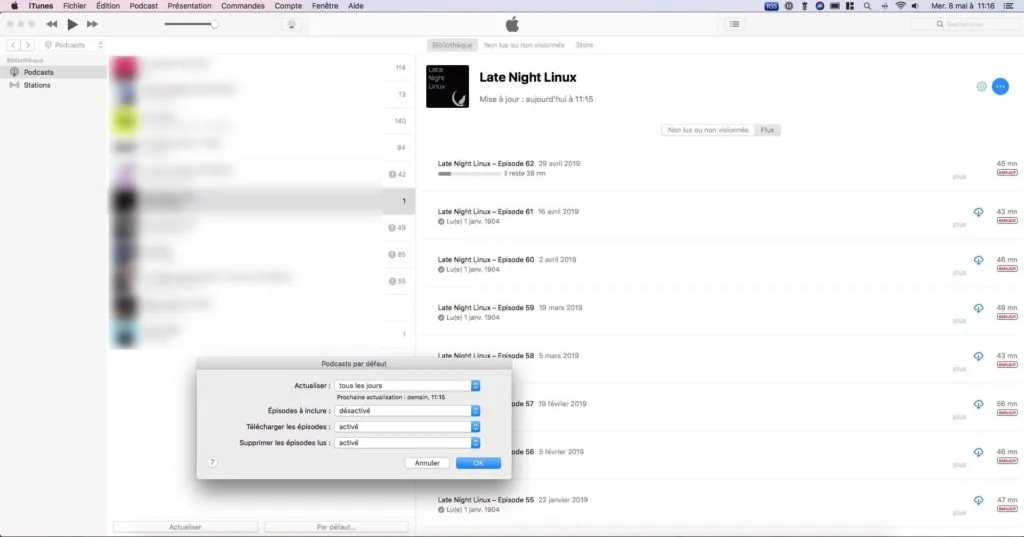Open the blue more-options ellipsis button

pos(1000,86)
